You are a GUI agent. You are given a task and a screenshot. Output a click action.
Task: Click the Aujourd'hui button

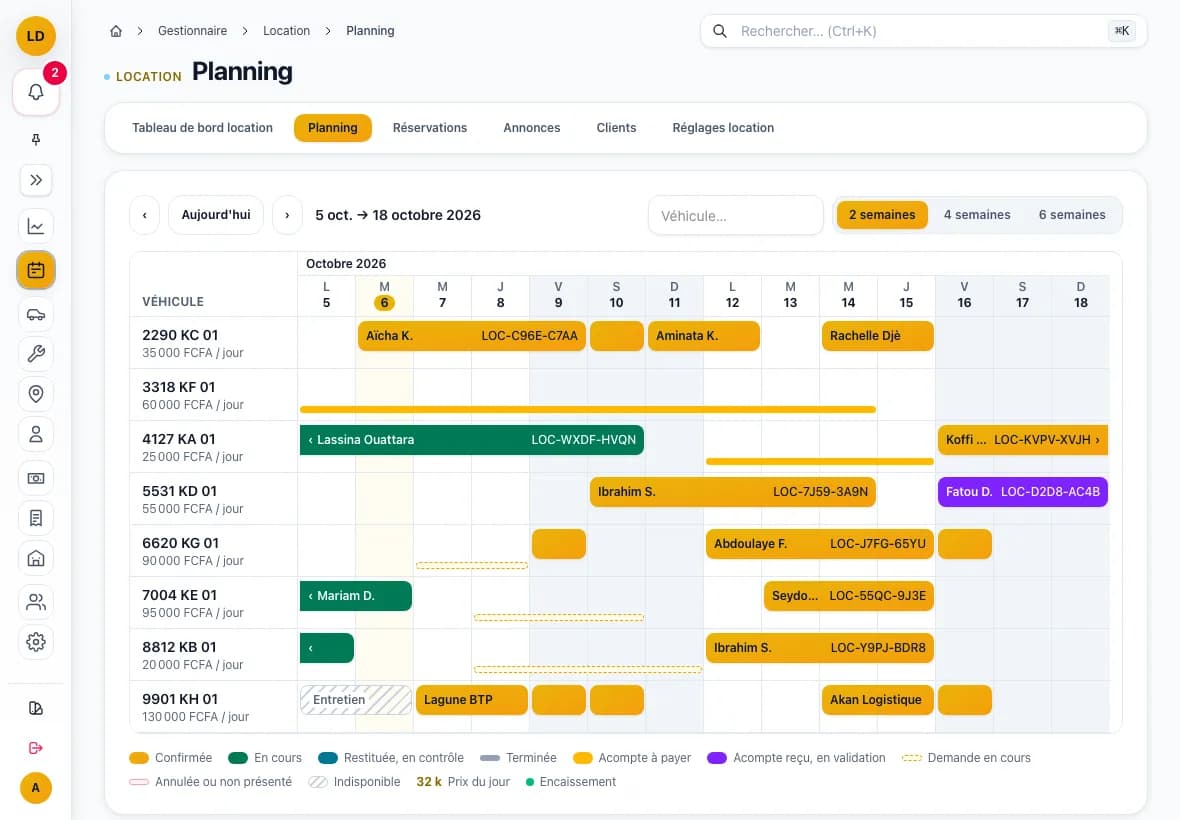point(216,215)
